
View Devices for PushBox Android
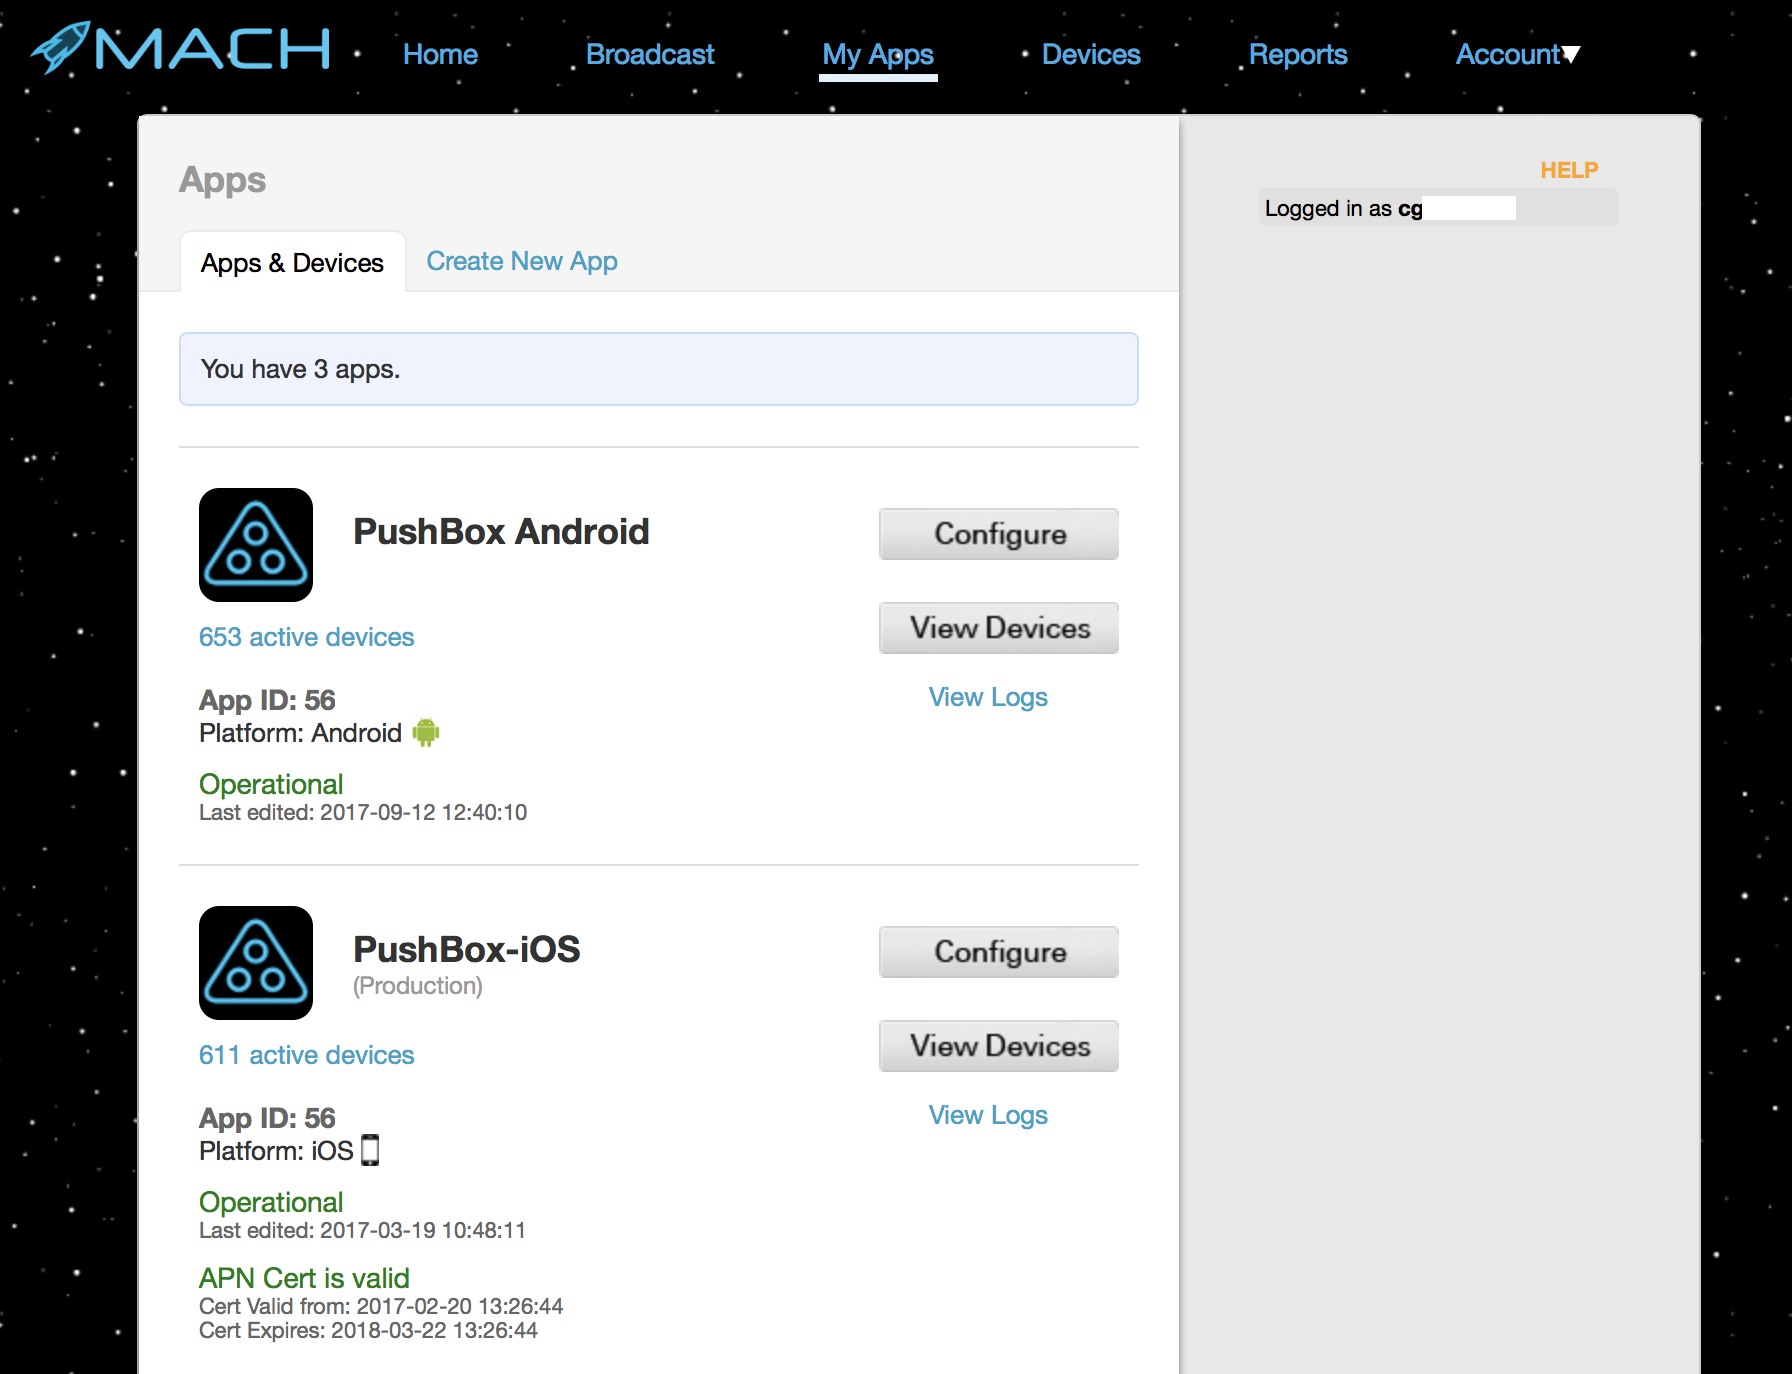(999, 628)
